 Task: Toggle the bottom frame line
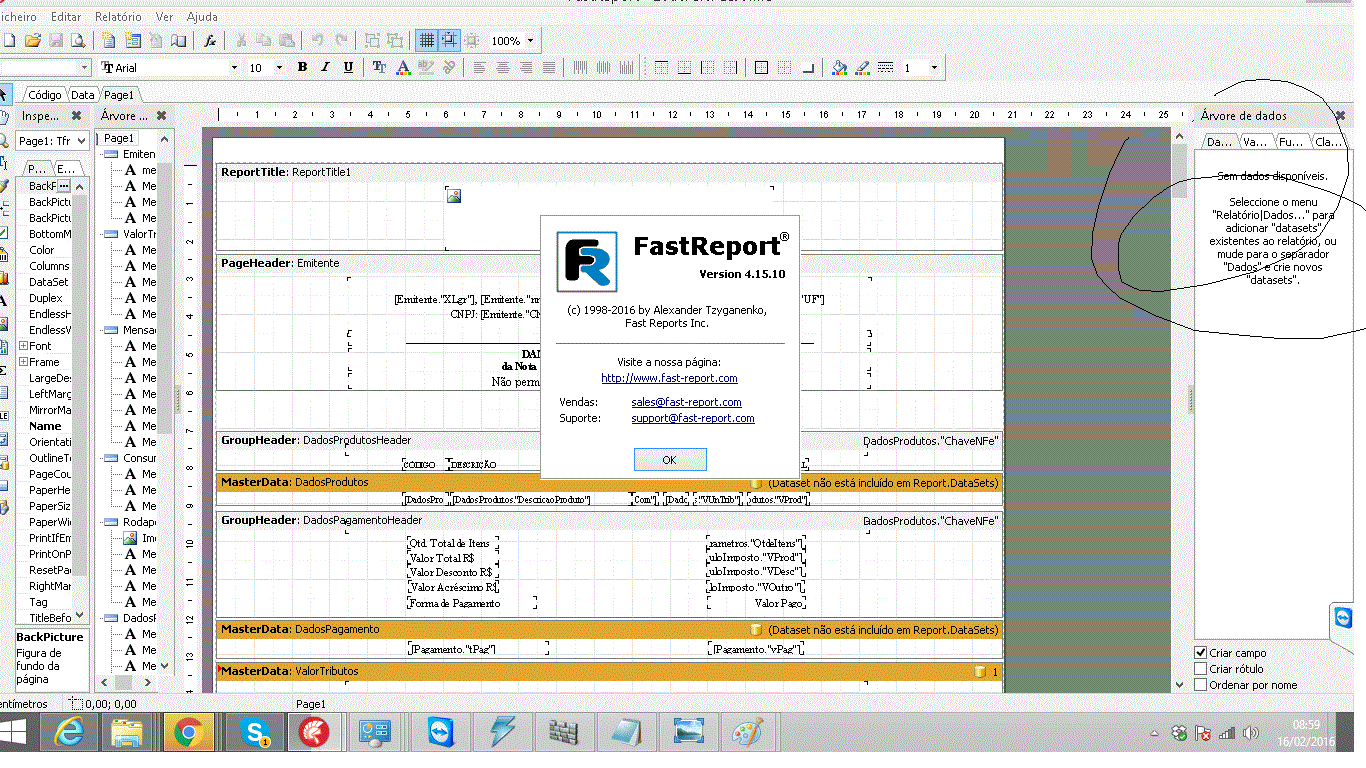pos(684,67)
